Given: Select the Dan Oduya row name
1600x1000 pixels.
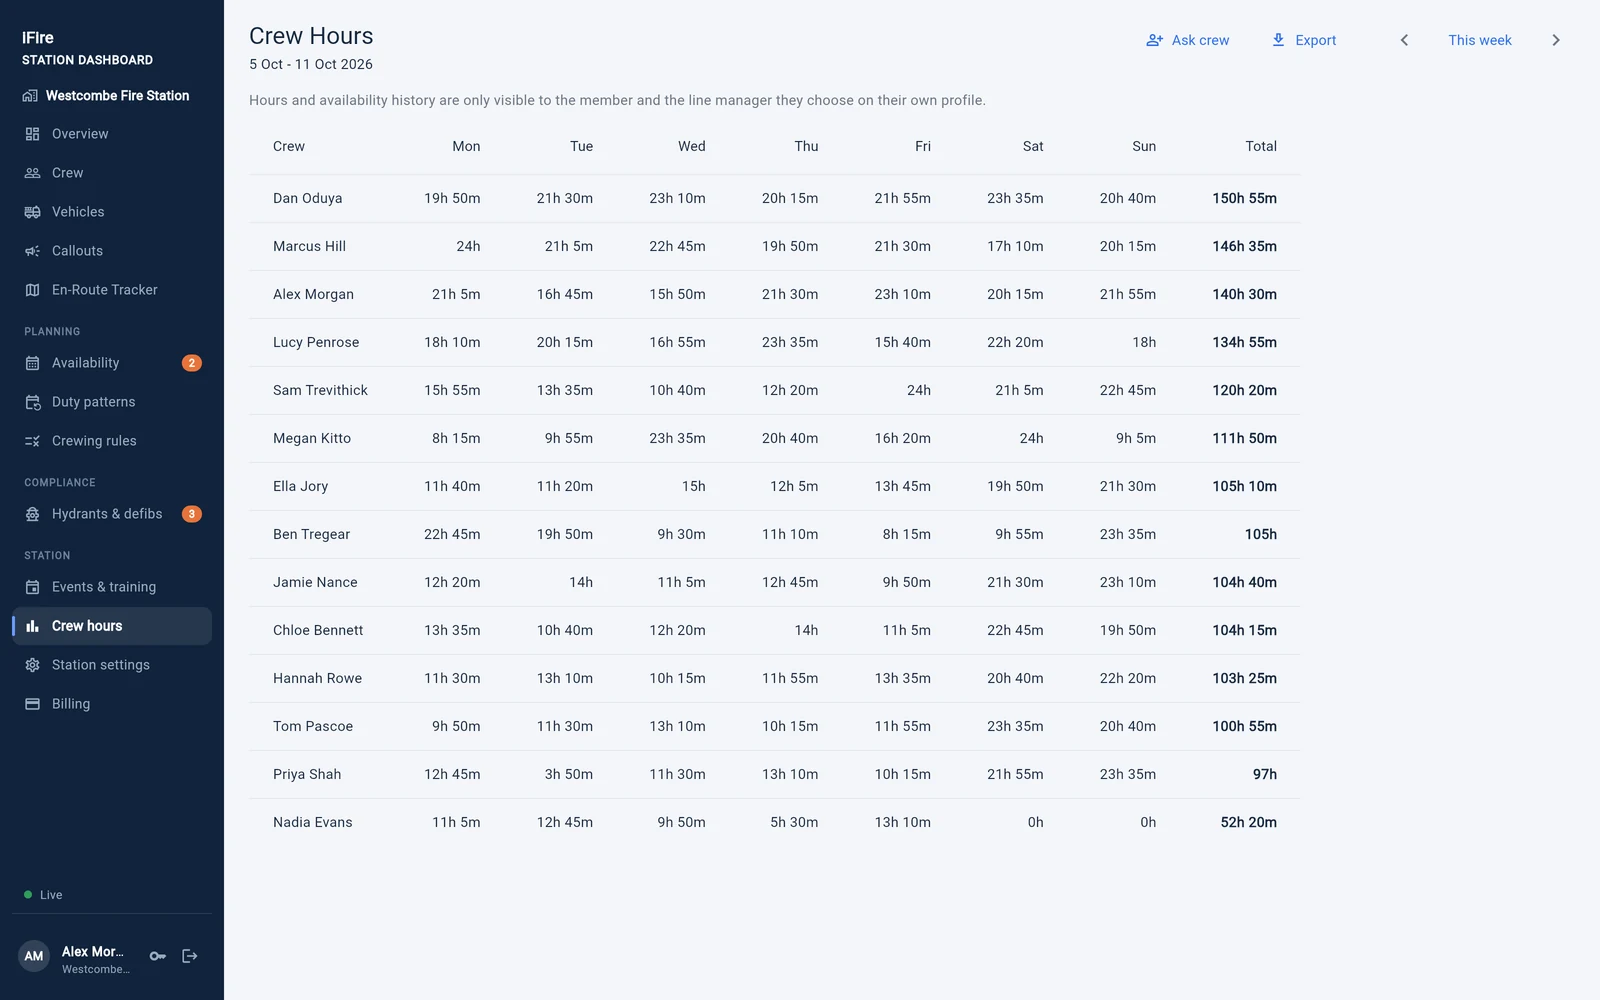Looking at the screenshot, I should click(x=308, y=198).
